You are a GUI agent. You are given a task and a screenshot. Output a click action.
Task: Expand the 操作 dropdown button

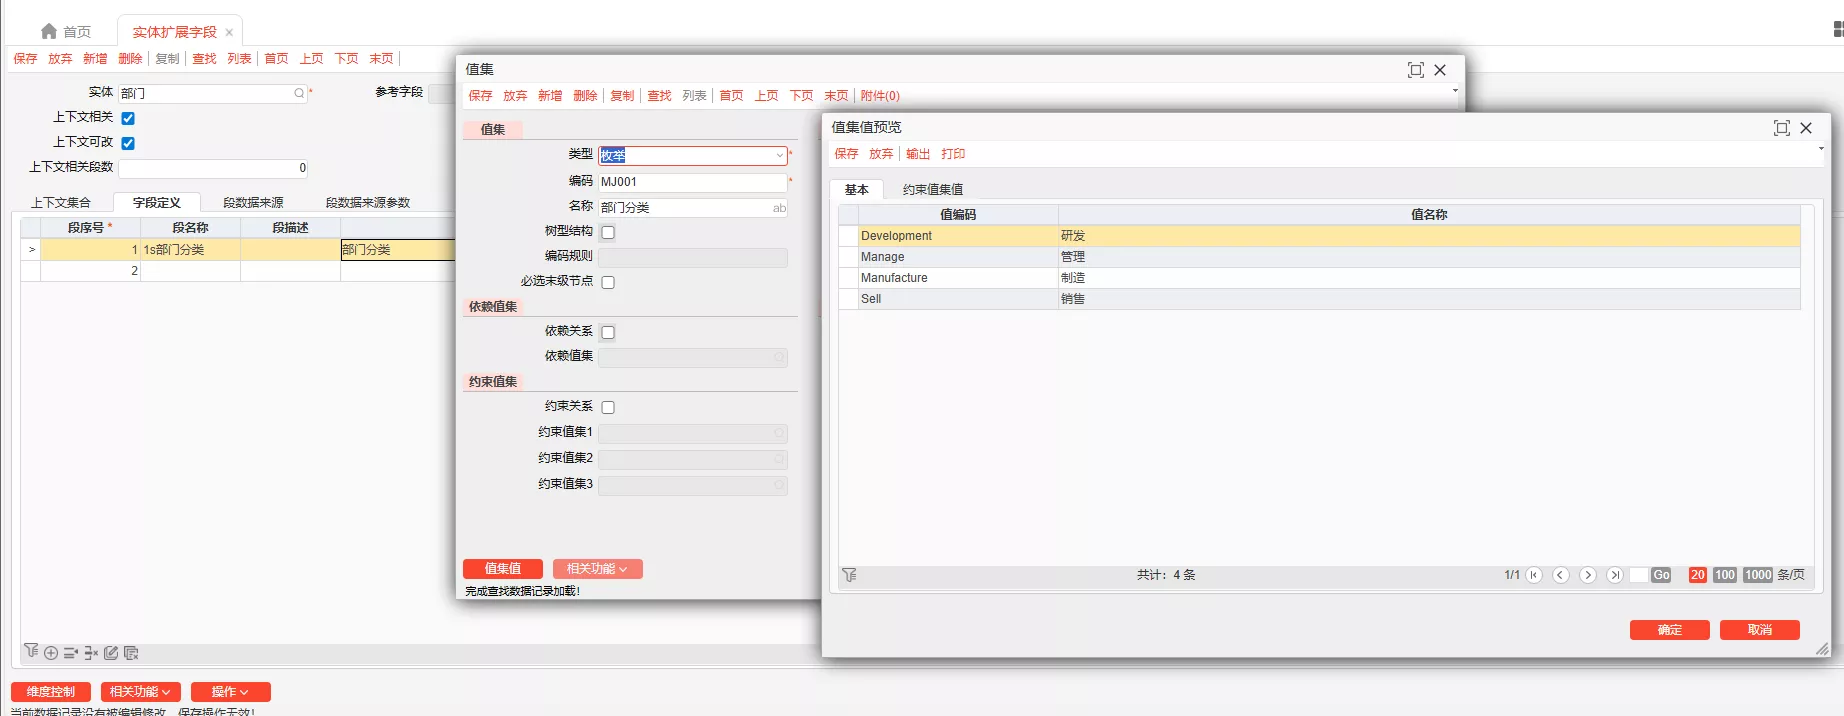click(230, 692)
